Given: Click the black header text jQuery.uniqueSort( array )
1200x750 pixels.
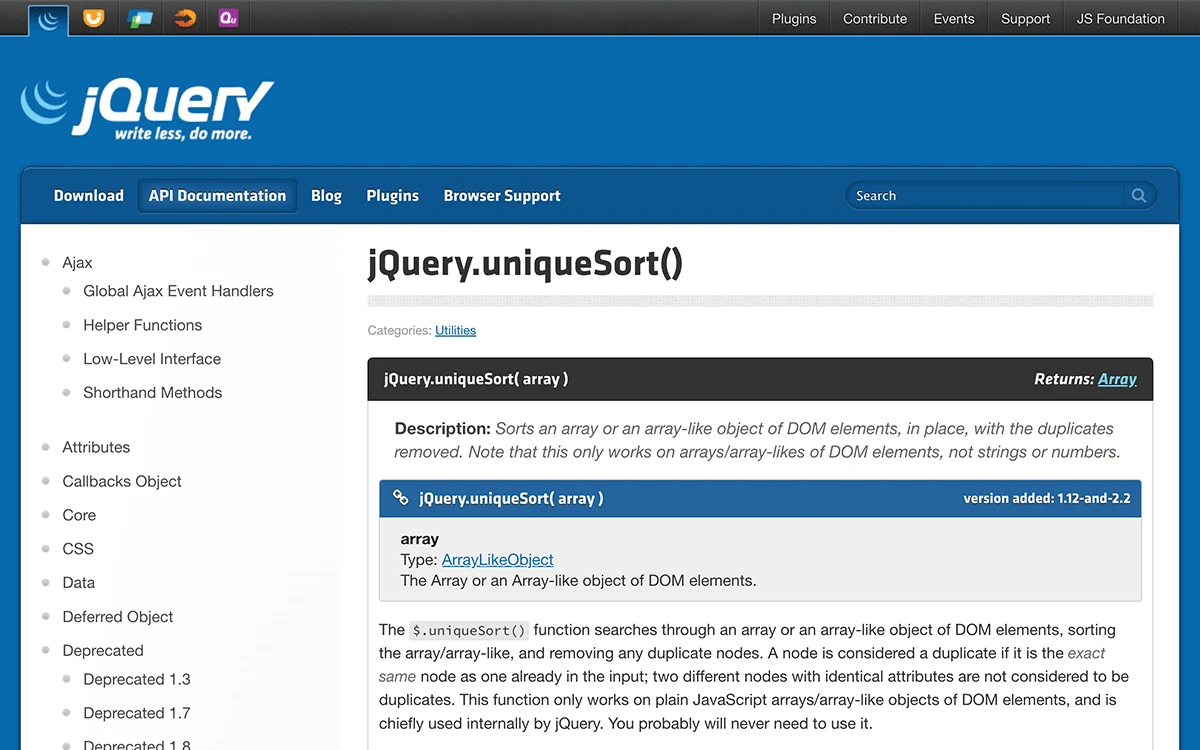Looking at the screenshot, I should [x=476, y=379].
